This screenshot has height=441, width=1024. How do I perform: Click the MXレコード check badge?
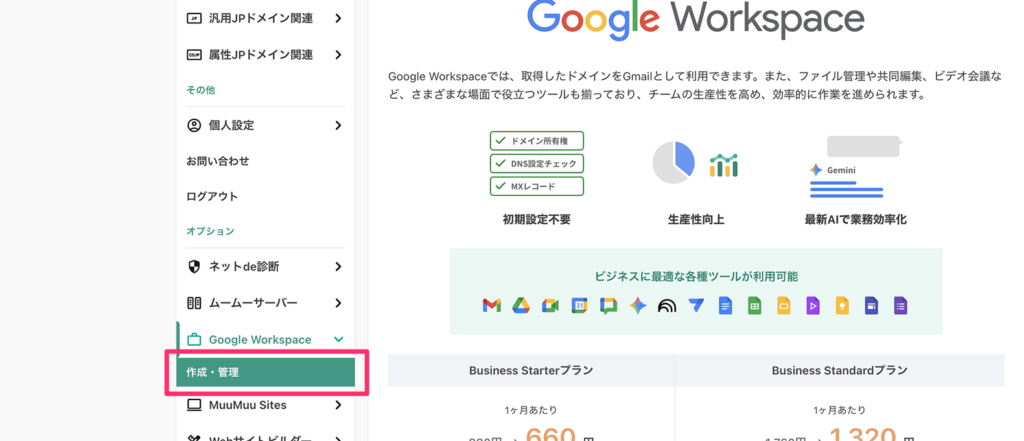[537, 186]
